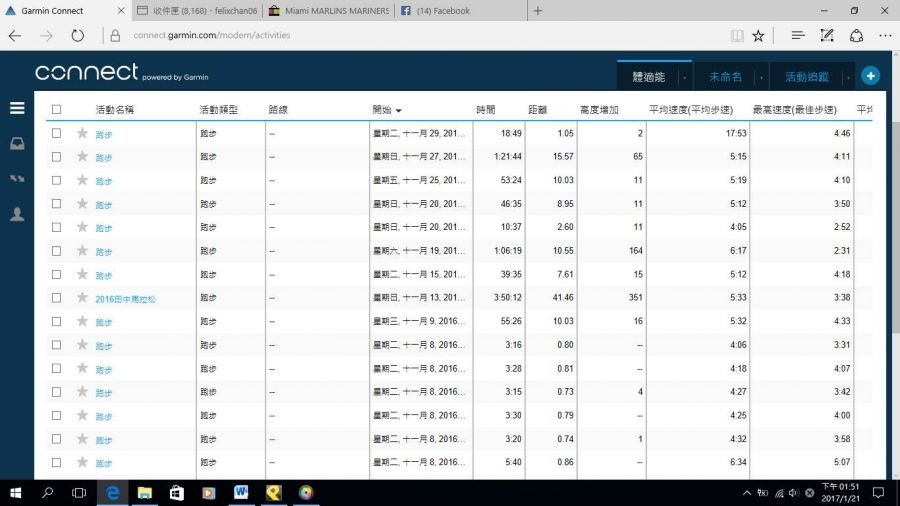The width and height of the screenshot is (900, 506).
Task: Close the Garmin Connect browser tab
Action: tap(121, 10)
